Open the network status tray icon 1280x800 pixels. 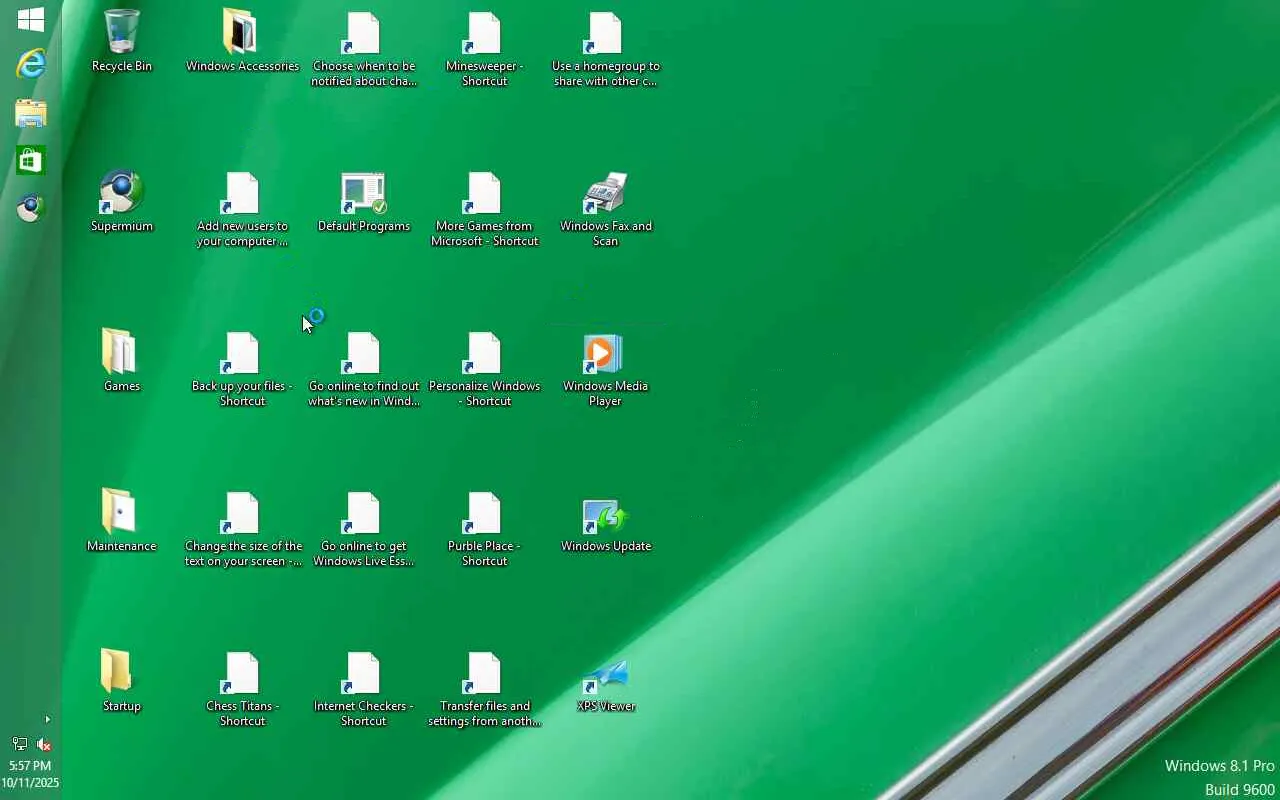19,744
